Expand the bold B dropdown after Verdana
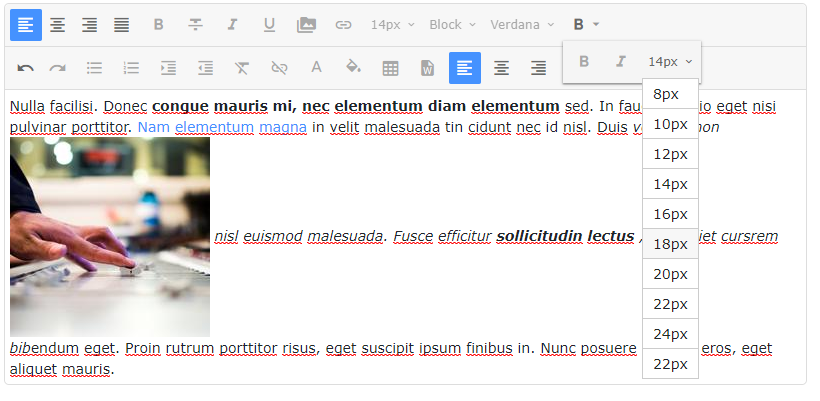The height and width of the screenshot is (401, 820). [586, 25]
